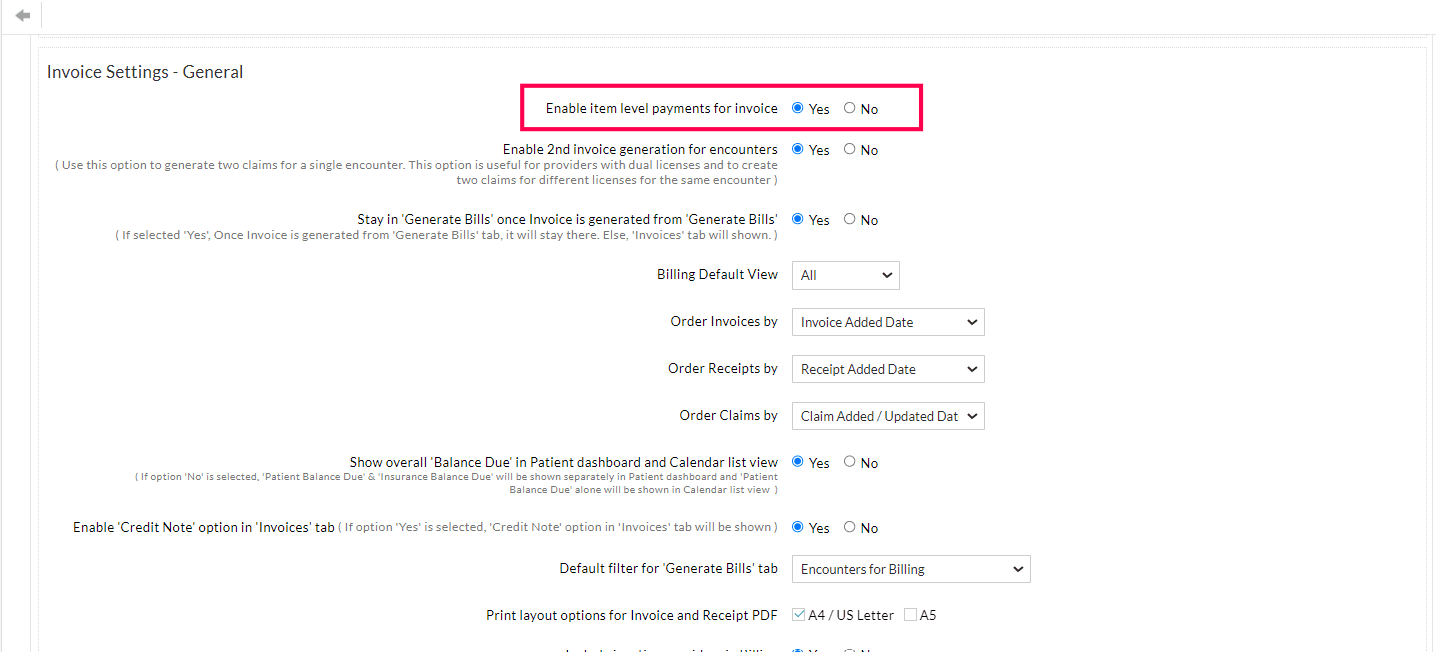Image resolution: width=1436 pixels, height=652 pixels.
Task: Open the Billing Default View dropdown
Action: click(x=845, y=275)
